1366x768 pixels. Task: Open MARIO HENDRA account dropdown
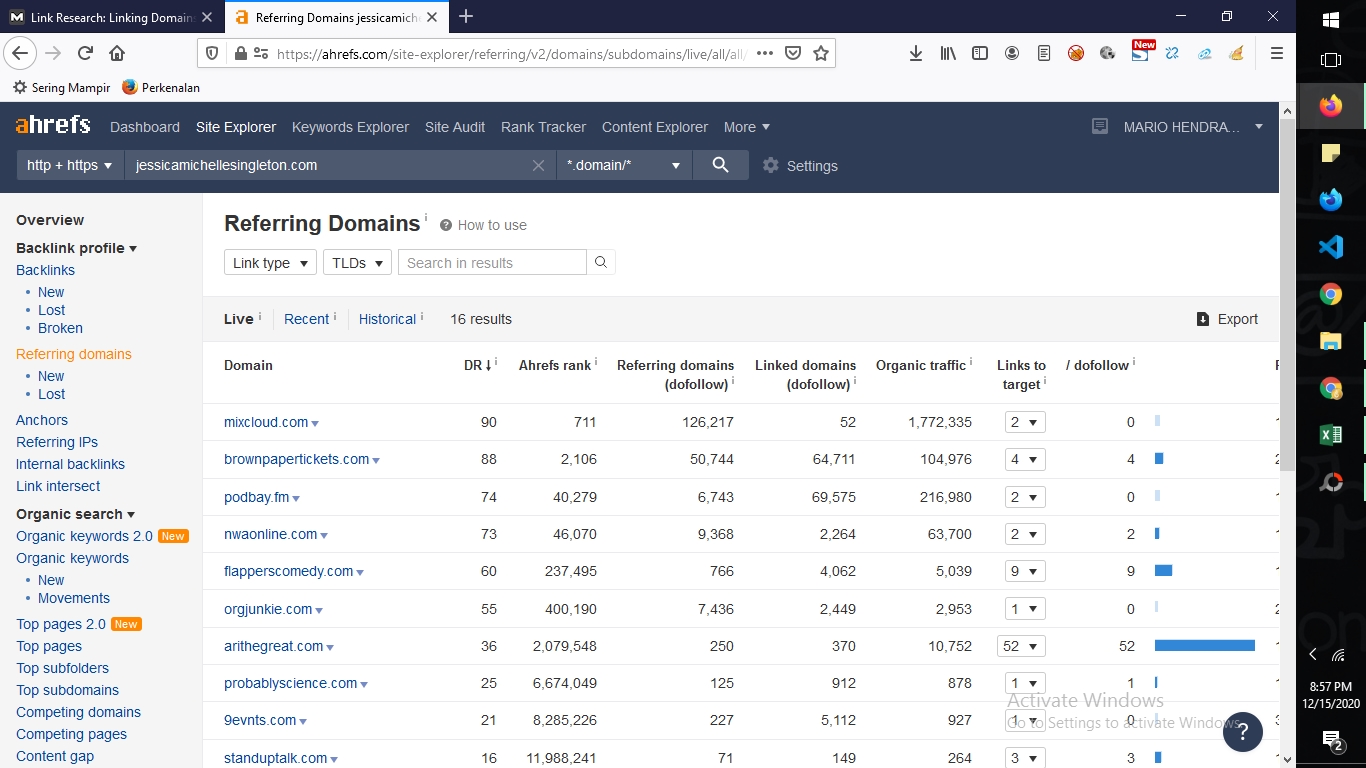pos(1193,127)
